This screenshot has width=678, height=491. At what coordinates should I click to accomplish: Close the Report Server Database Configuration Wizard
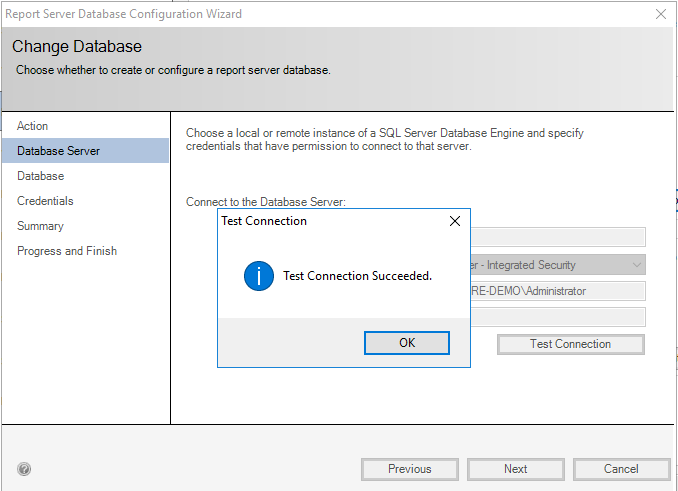pyautogui.click(x=660, y=14)
